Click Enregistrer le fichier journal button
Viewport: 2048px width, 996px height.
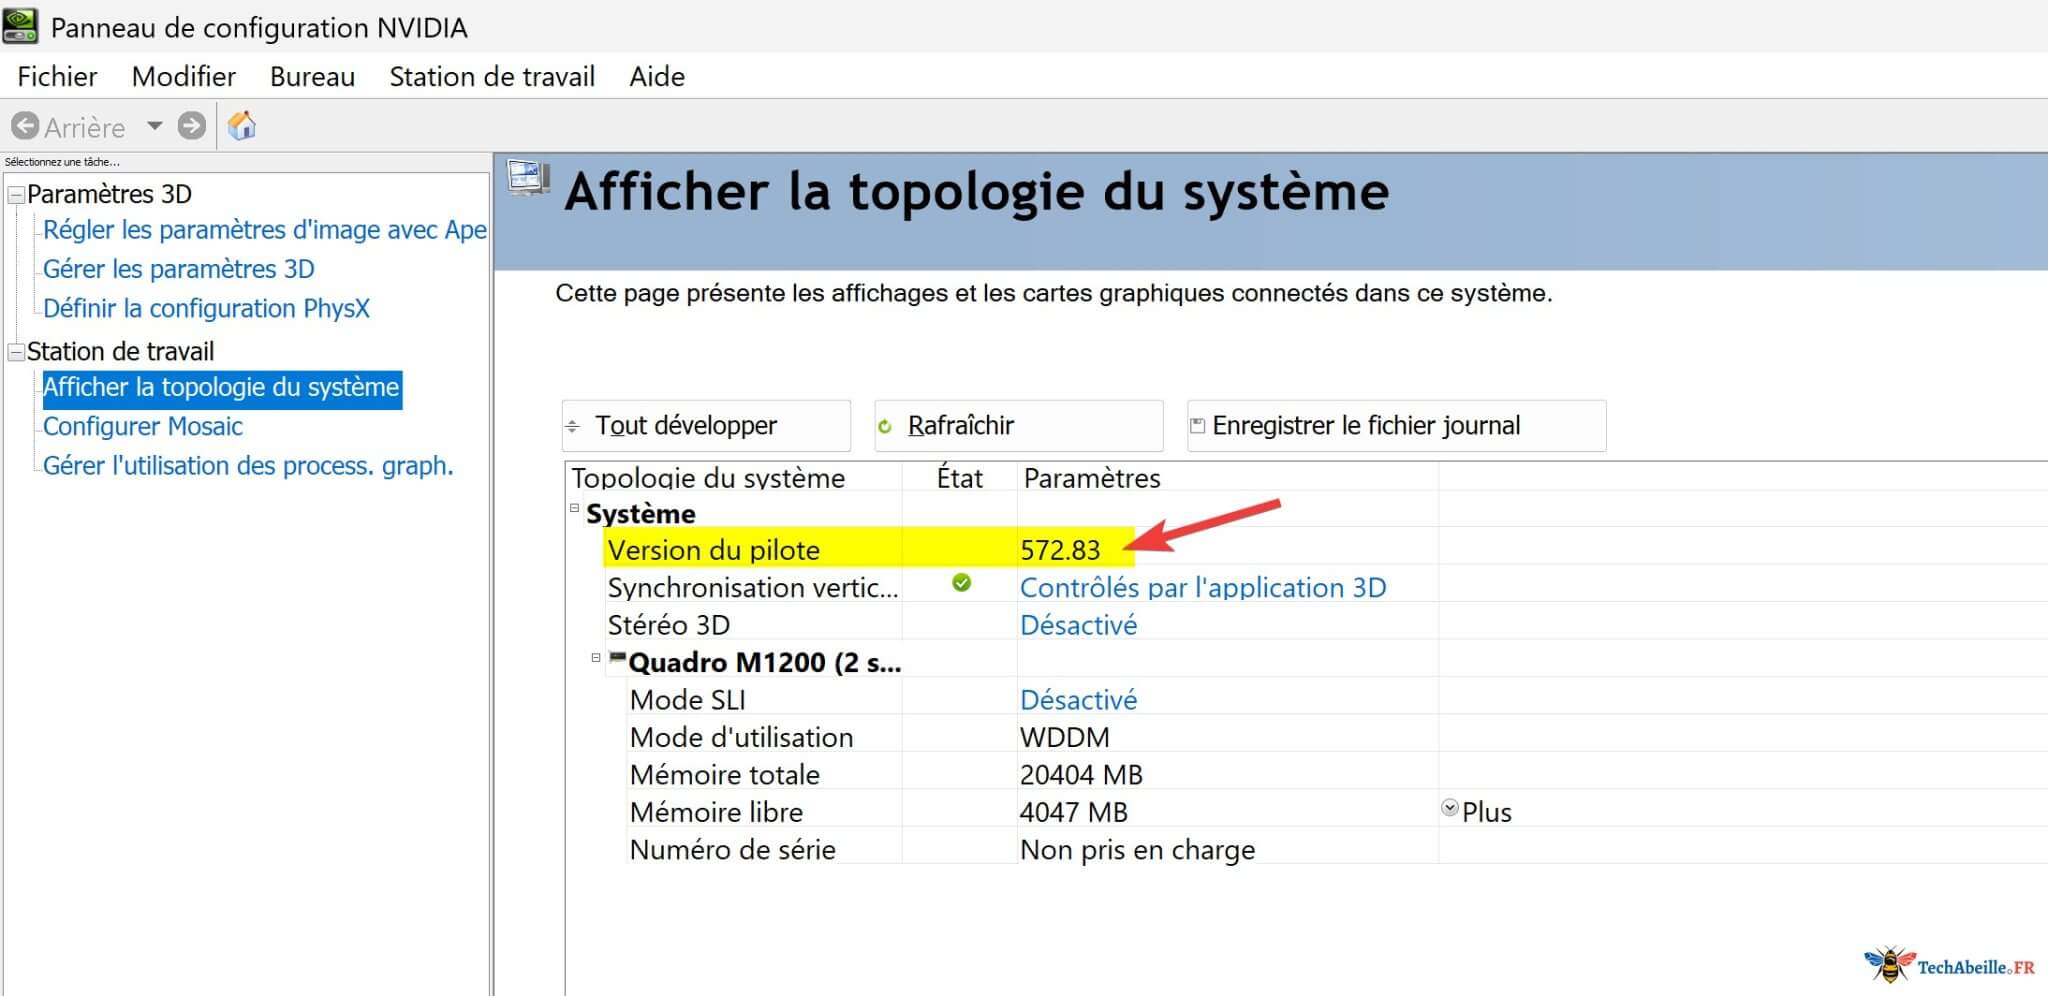[x=1397, y=426]
